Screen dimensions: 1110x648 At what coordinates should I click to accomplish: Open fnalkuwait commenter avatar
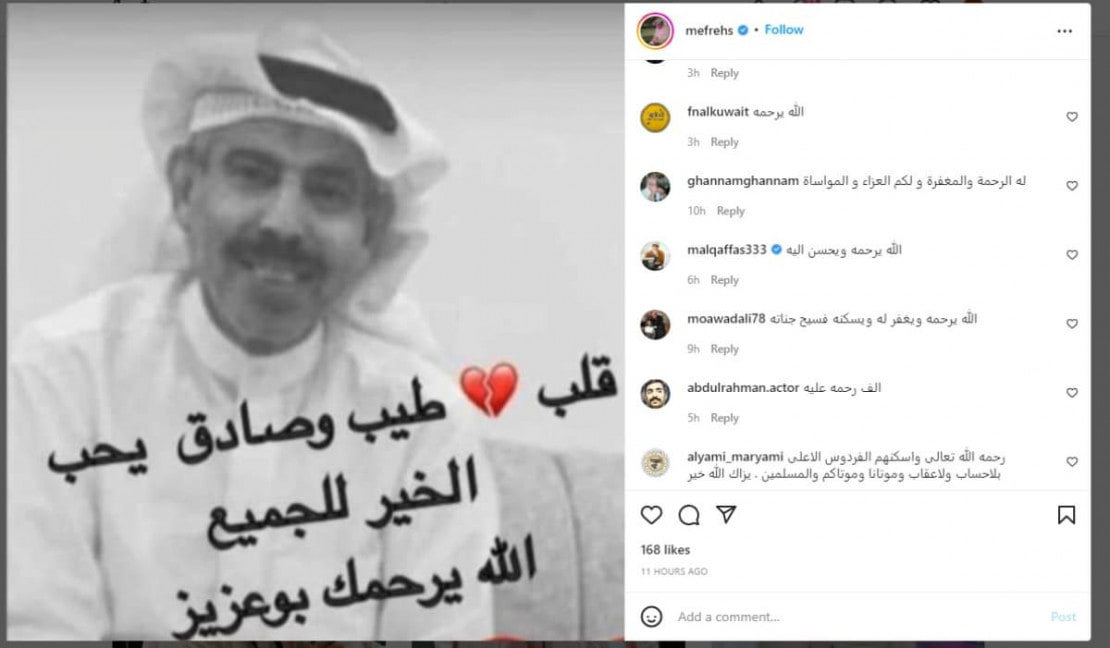tap(655, 118)
